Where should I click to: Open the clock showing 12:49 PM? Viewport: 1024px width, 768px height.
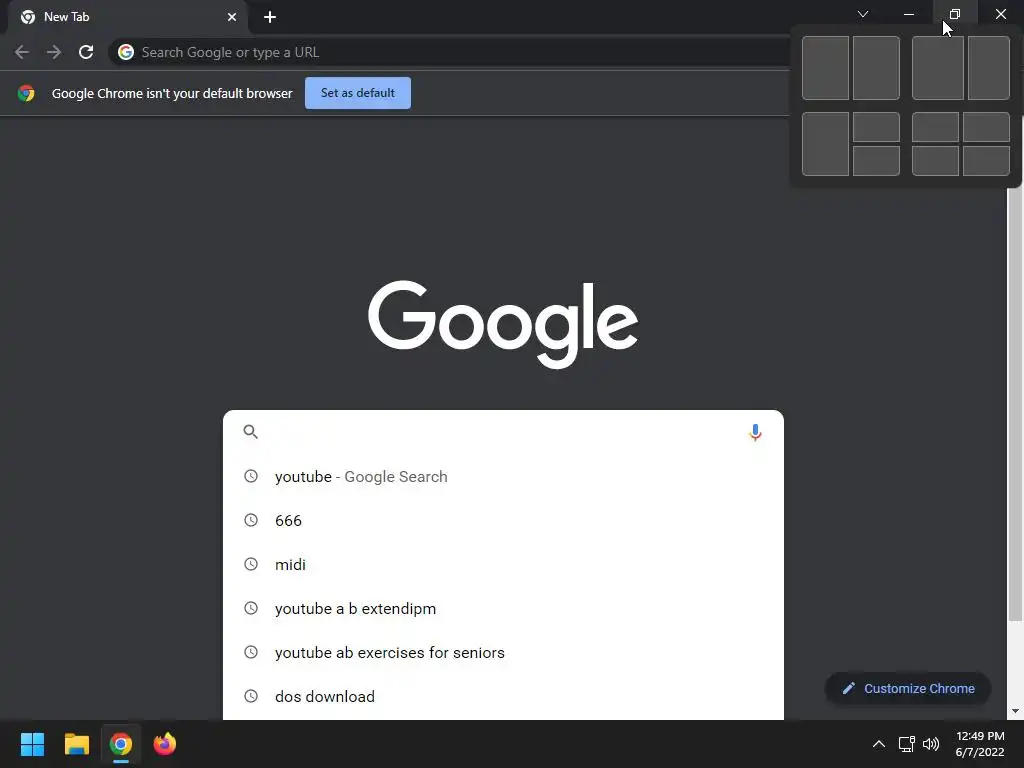pos(980,744)
